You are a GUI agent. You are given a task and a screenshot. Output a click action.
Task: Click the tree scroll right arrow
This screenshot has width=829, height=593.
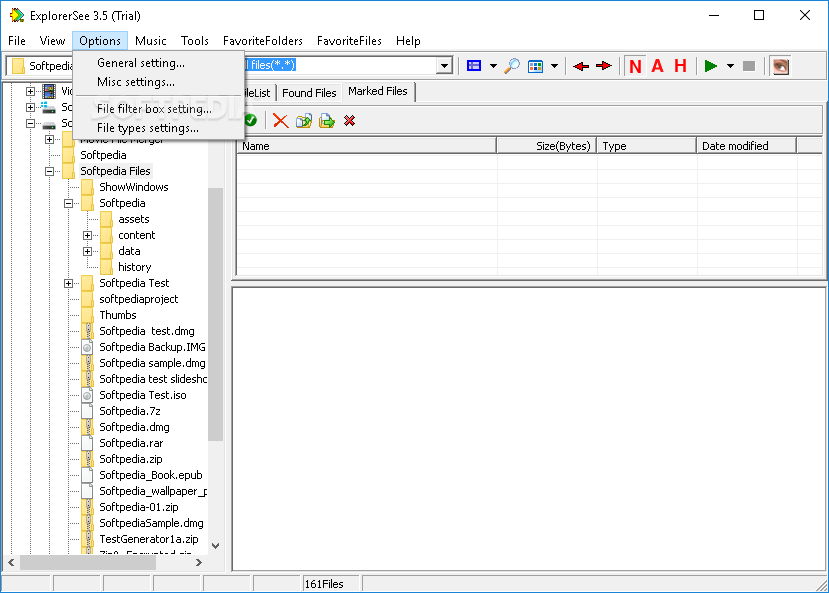pyautogui.click(x=199, y=563)
